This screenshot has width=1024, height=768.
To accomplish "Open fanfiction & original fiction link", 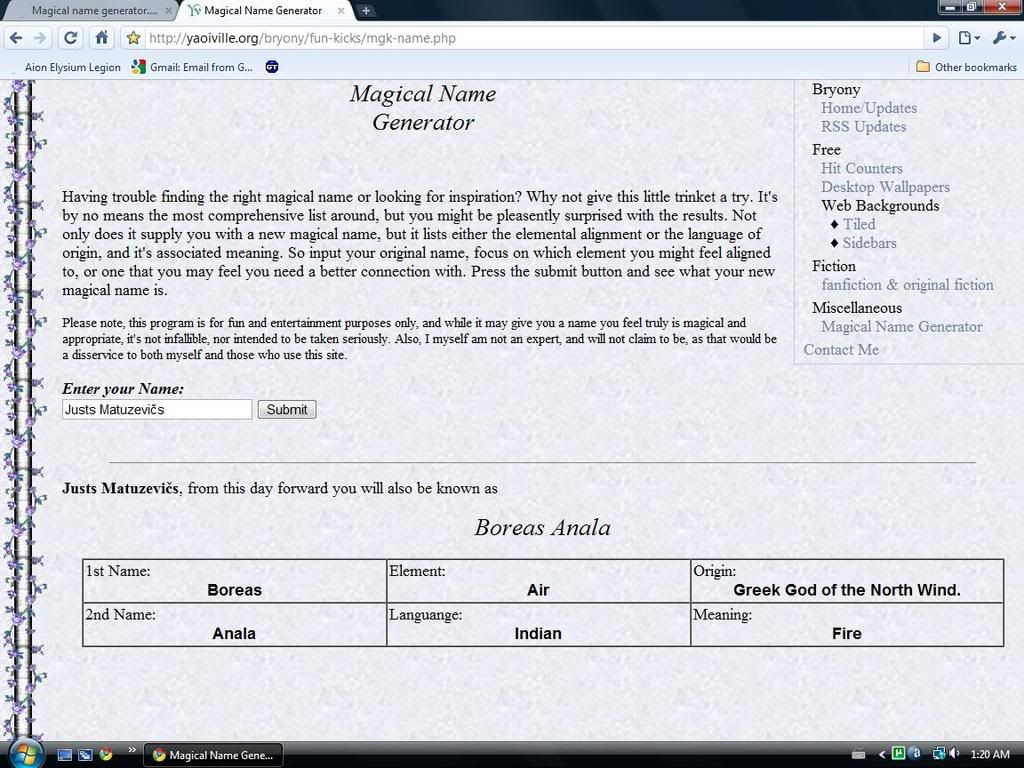I will point(907,285).
